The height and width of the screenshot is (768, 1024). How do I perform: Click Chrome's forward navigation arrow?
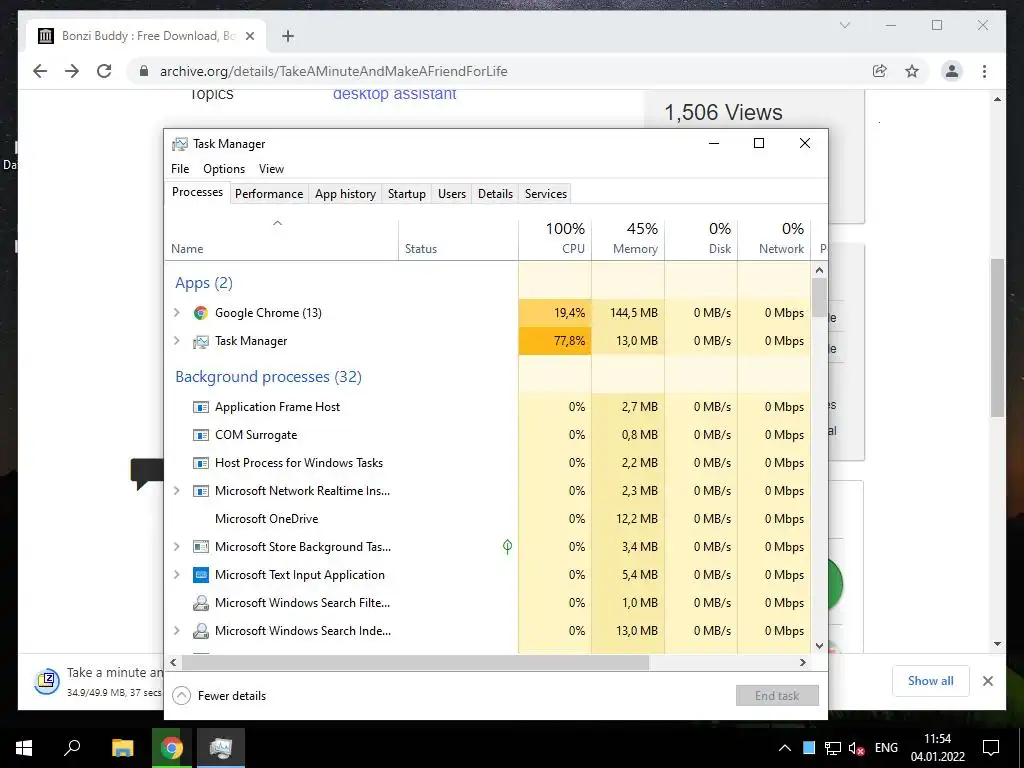72,71
